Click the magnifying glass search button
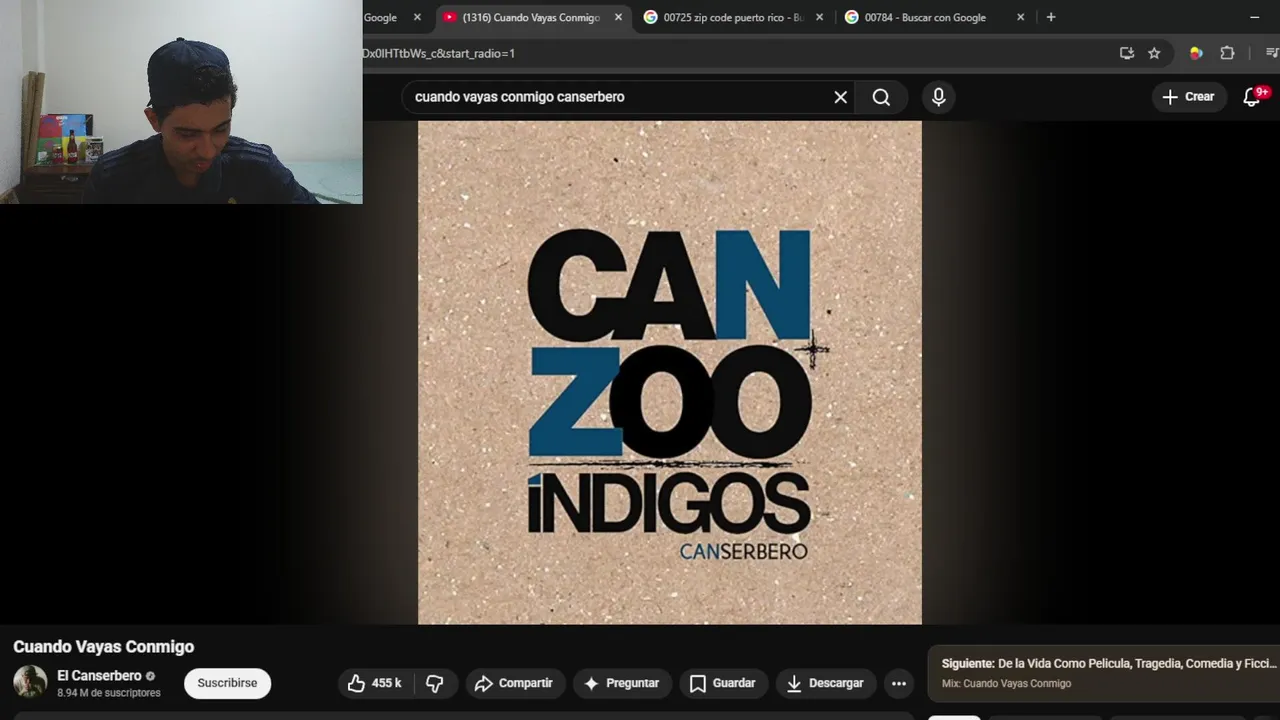This screenshot has width=1280, height=720. point(881,97)
